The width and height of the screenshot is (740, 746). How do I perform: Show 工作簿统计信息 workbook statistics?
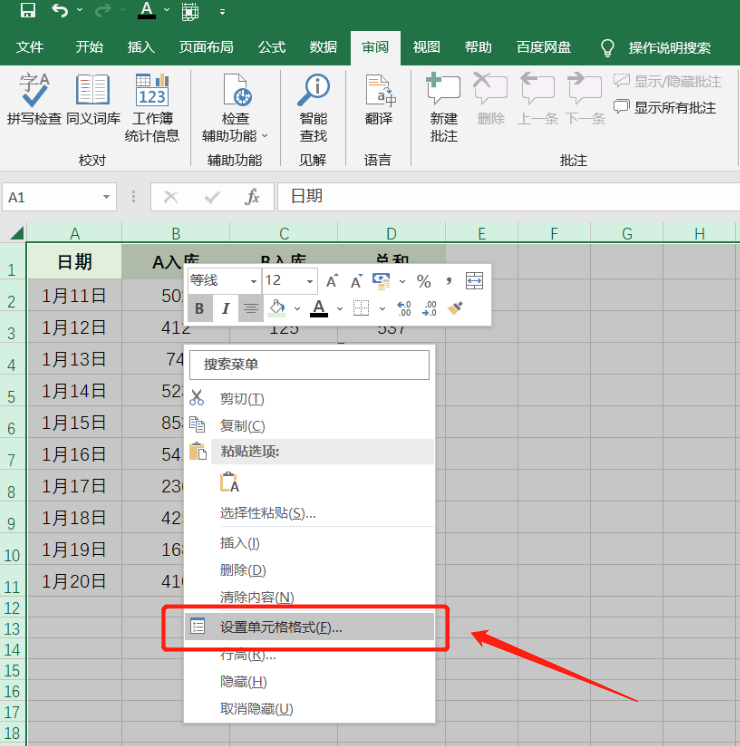pos(152,108)
